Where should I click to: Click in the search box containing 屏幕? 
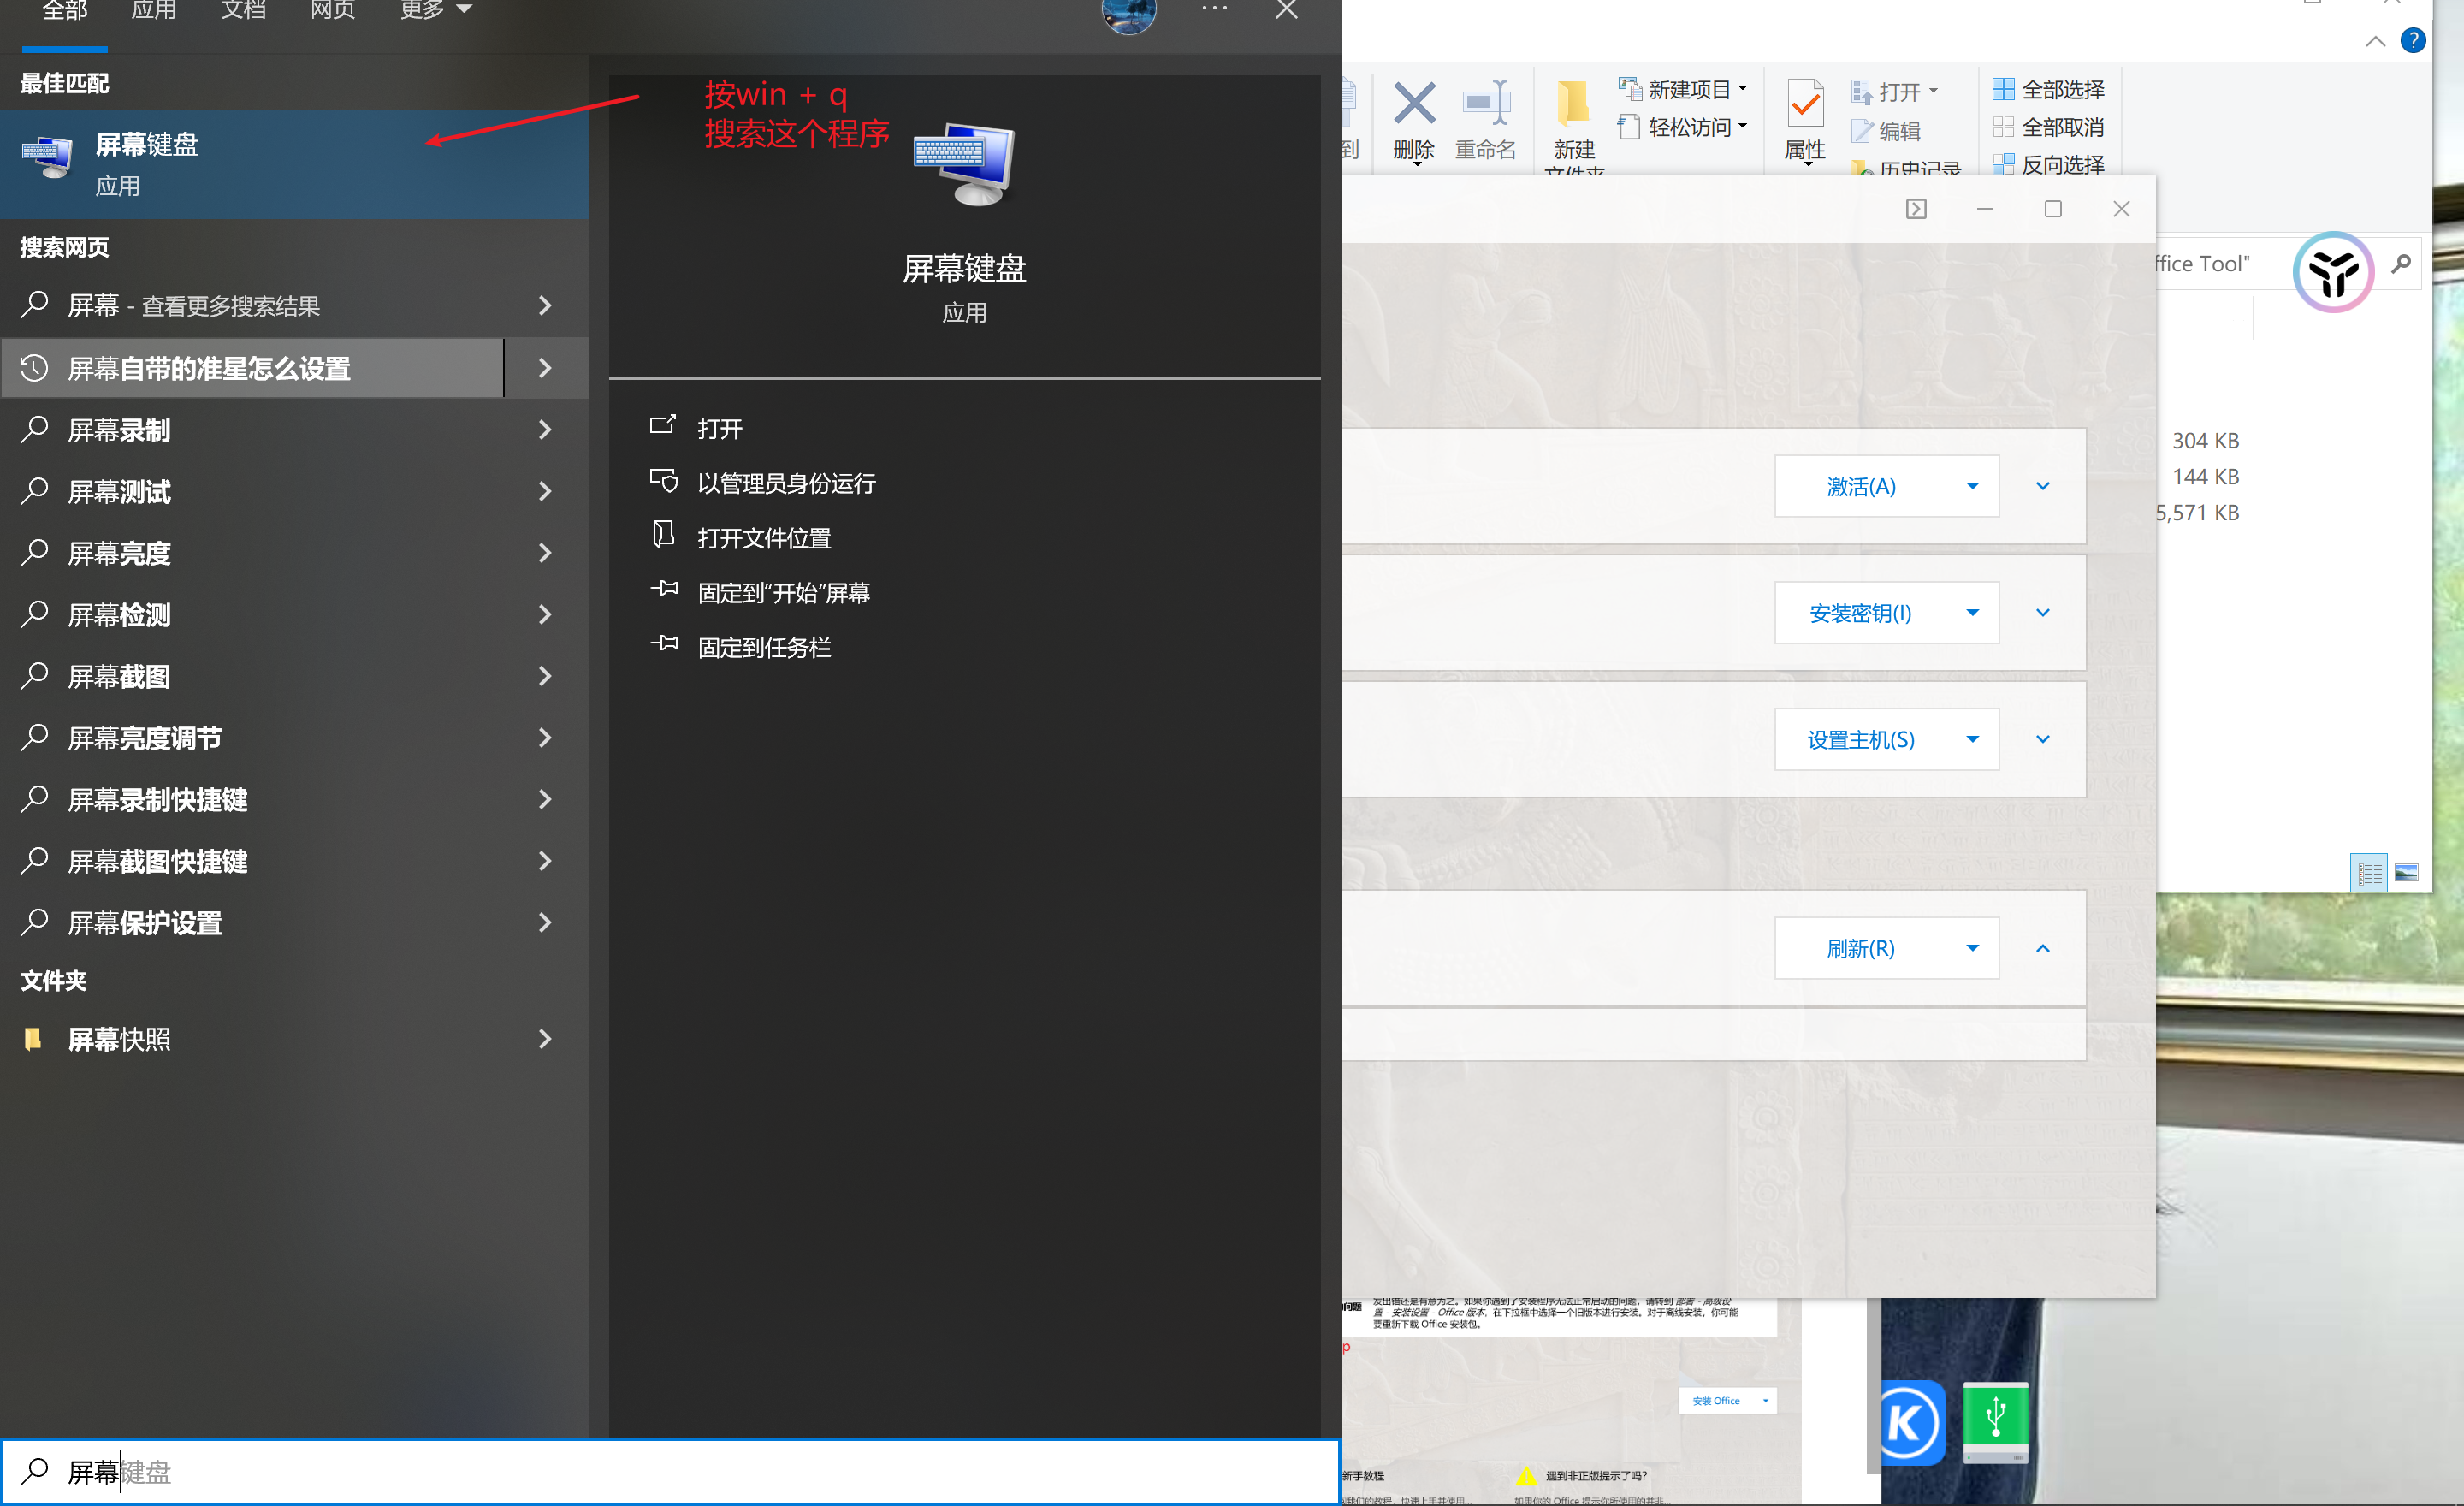click(x=670, y=1471)
